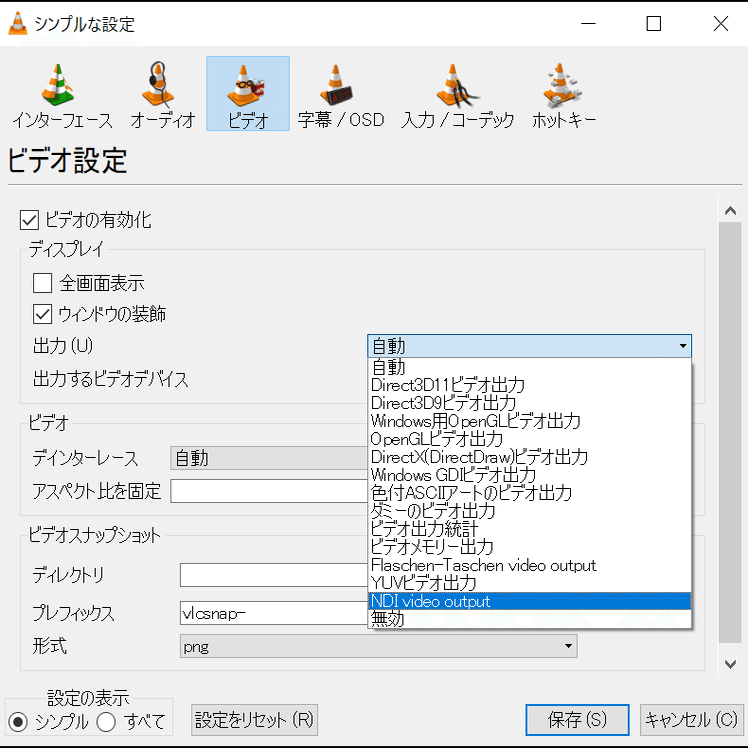Choose YUVビデオ出力 option
Viewport: 748px width, 748px height.
tap(530, 583)
